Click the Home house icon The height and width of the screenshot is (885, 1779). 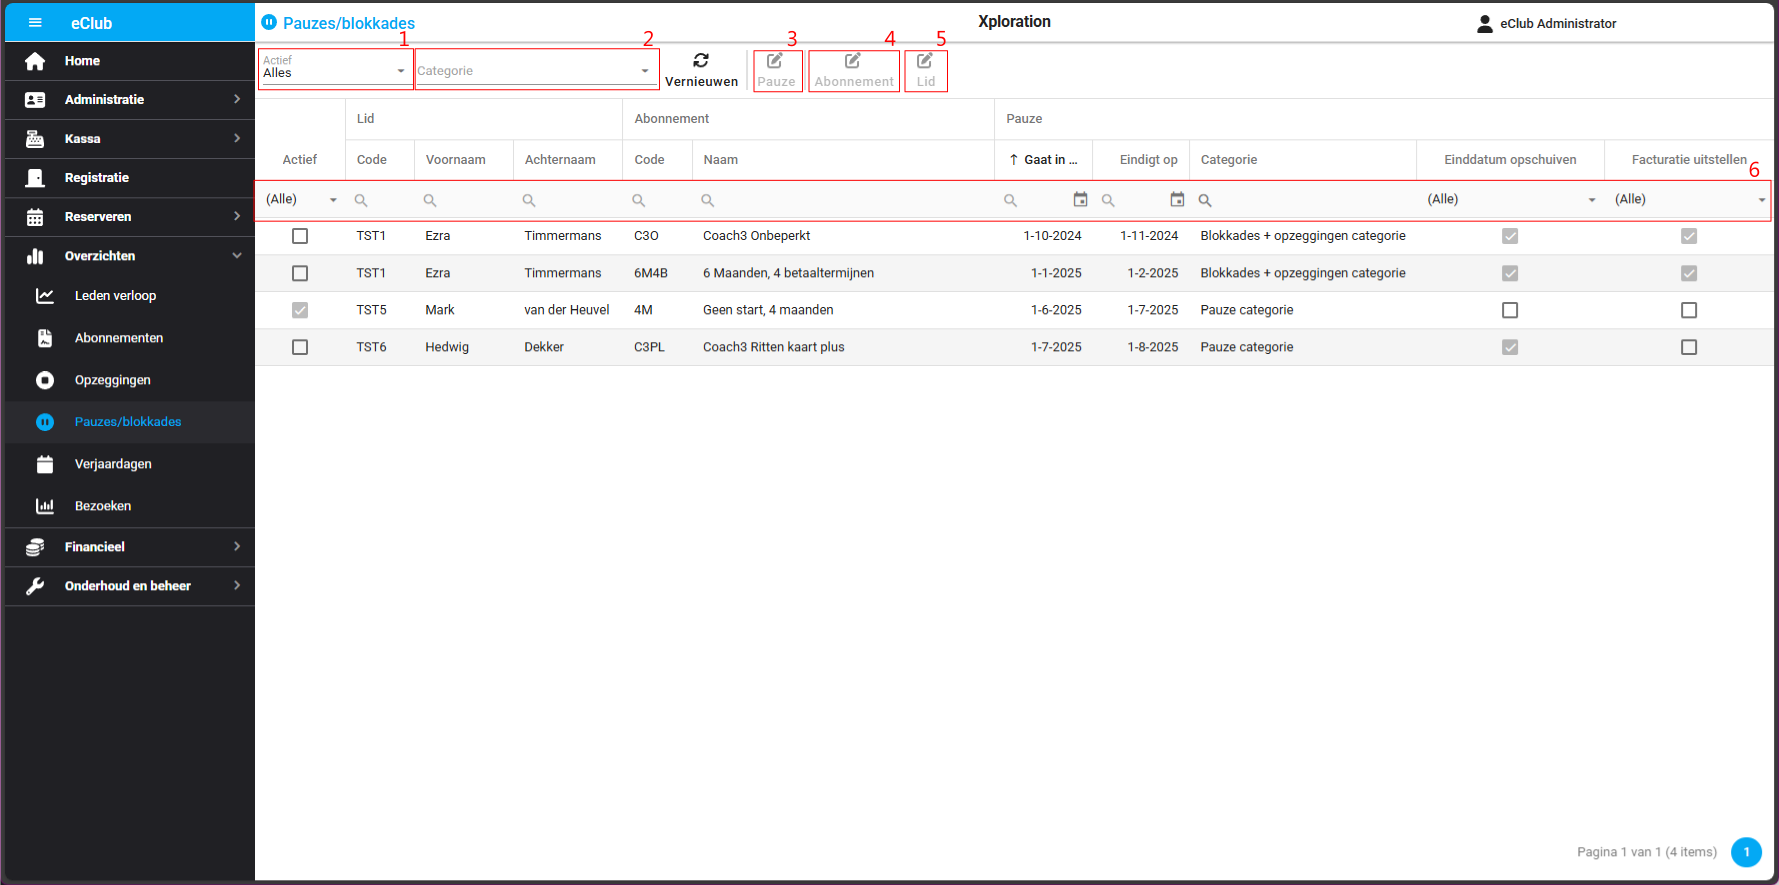(35, 61)
